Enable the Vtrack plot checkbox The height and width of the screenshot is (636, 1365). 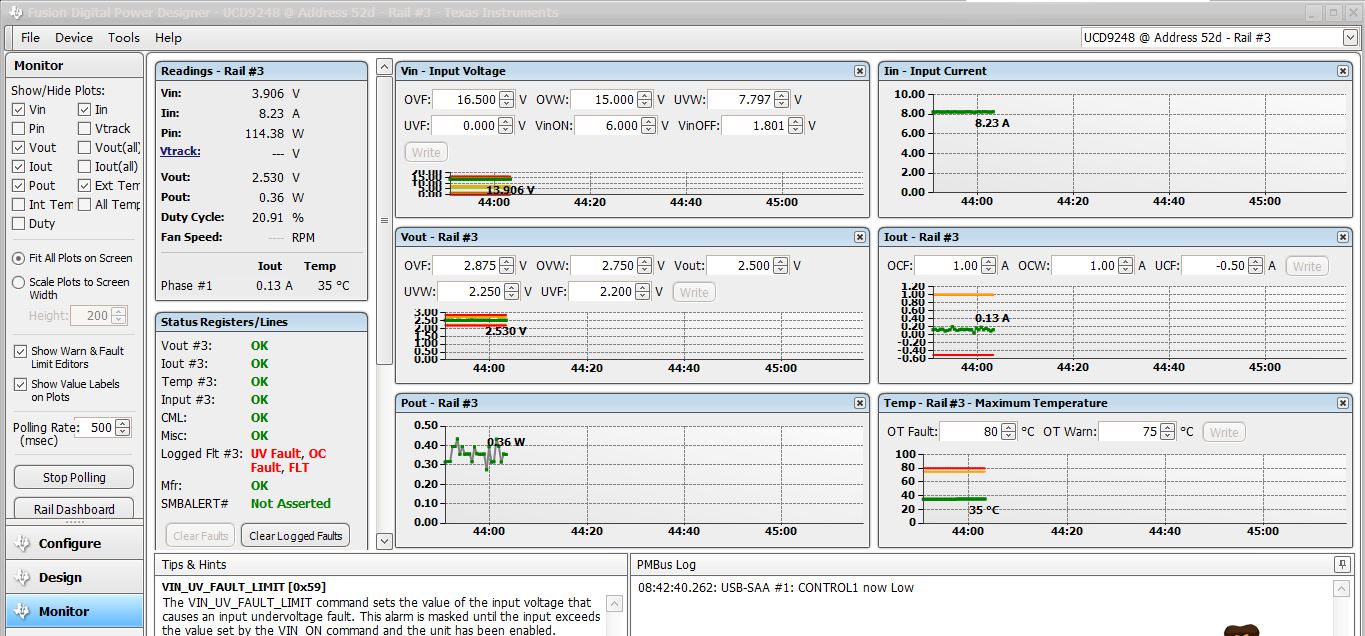[x=85, y=129]
